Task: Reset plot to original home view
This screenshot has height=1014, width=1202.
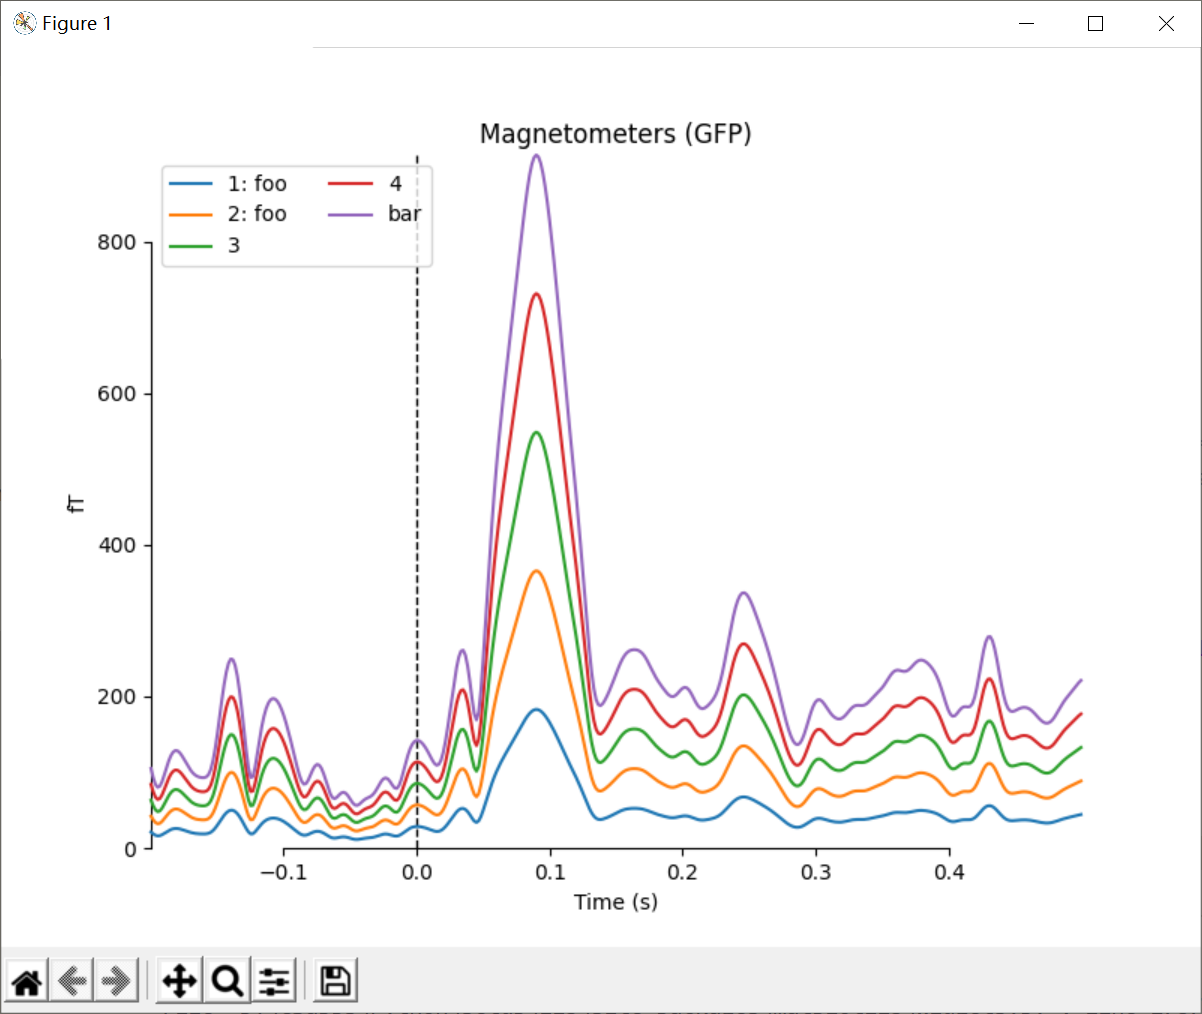Action: (27, 981)
